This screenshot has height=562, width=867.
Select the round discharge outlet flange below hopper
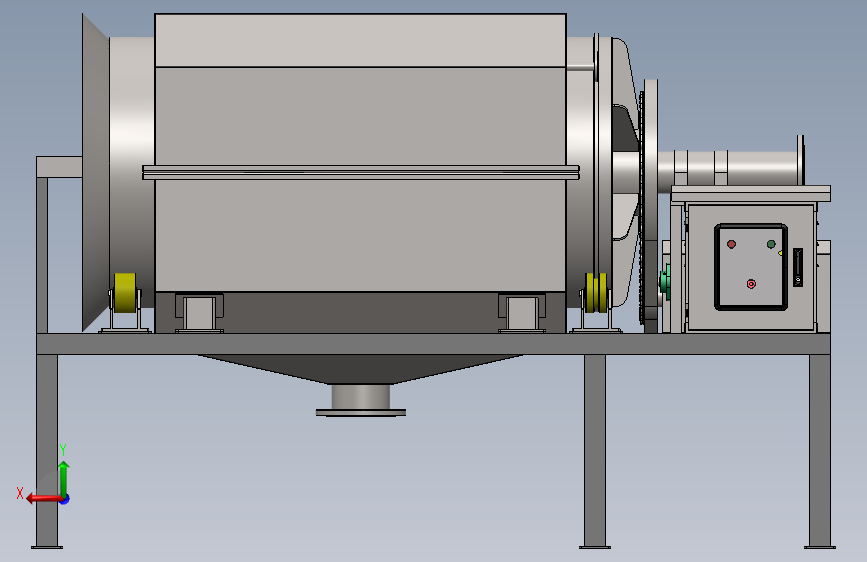(361, 412)
